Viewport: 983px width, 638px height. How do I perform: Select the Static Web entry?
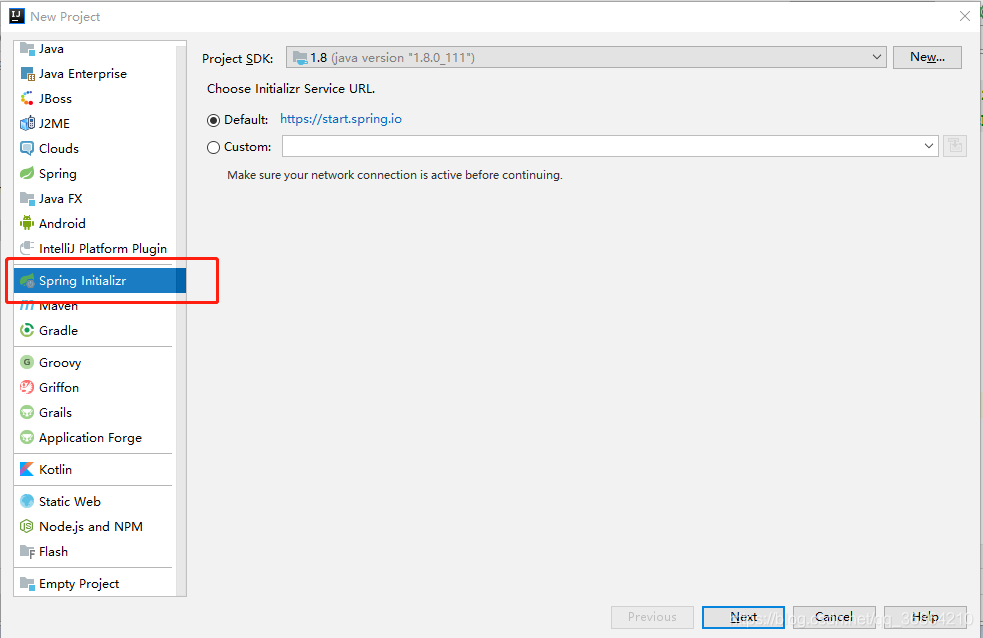95,501
